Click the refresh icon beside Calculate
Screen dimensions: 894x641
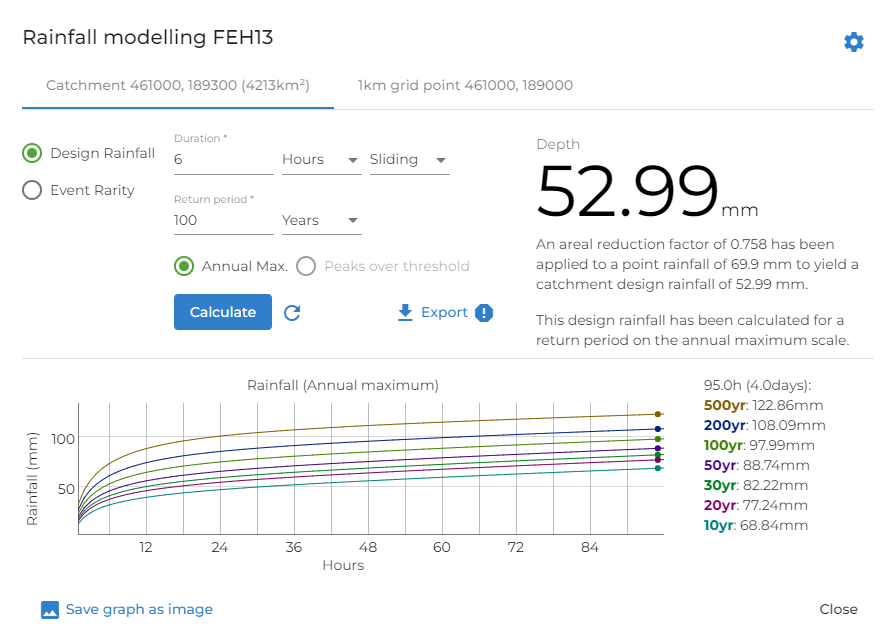(x=292, y=312)
